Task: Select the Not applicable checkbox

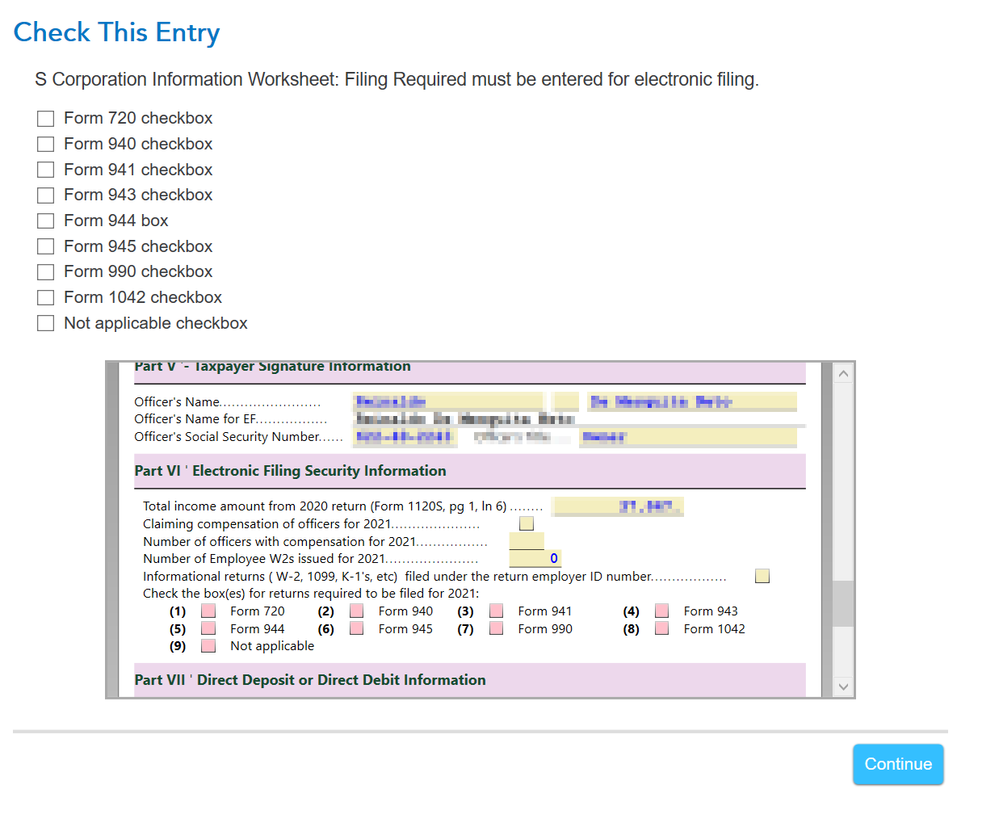Action: click(x=45, y=322)
